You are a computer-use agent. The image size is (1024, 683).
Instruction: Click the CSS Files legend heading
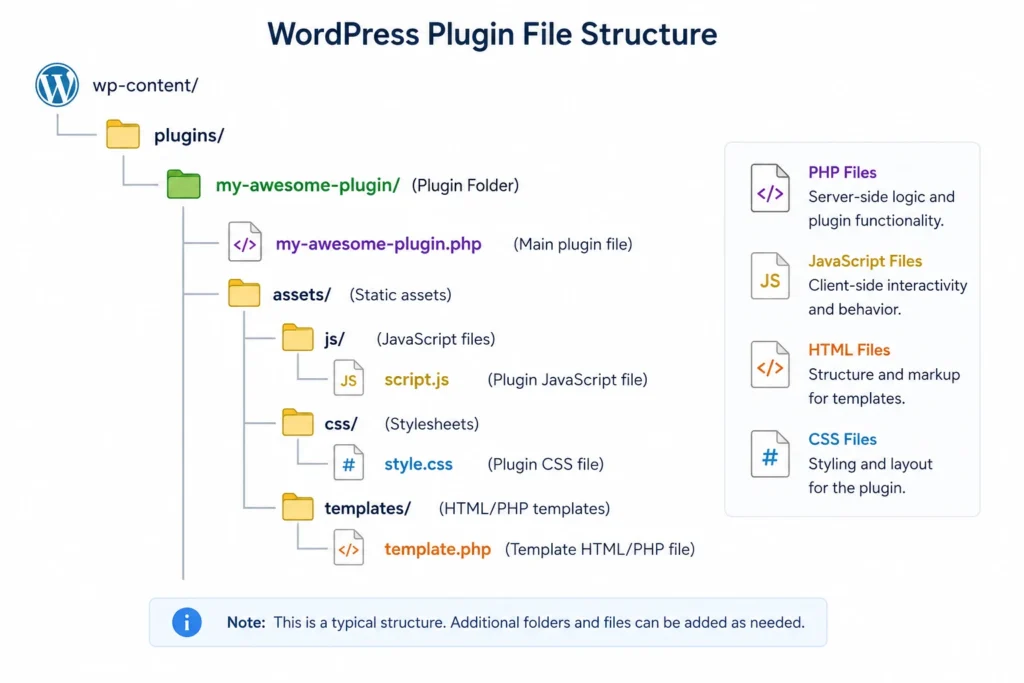(x=842, y=439)
